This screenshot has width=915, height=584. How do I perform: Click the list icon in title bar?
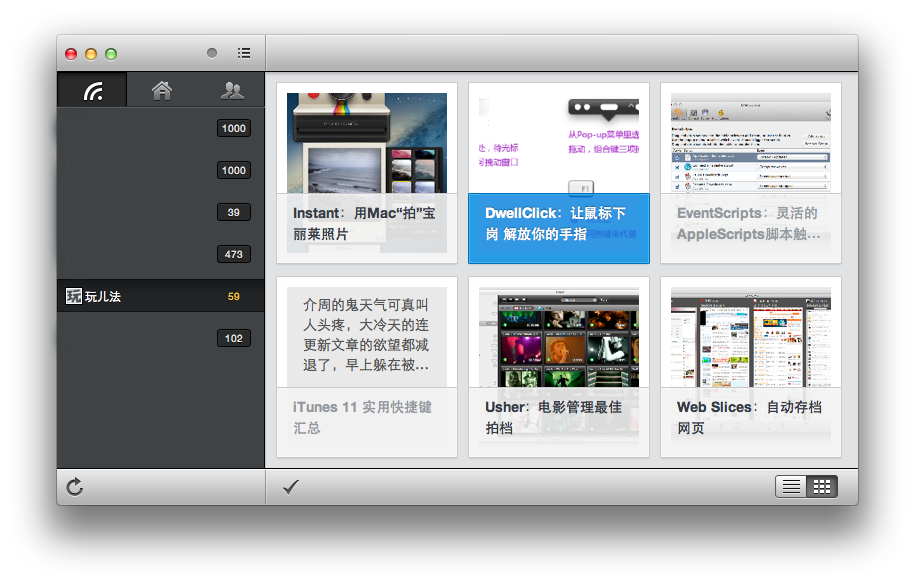(x=244, y=53)
